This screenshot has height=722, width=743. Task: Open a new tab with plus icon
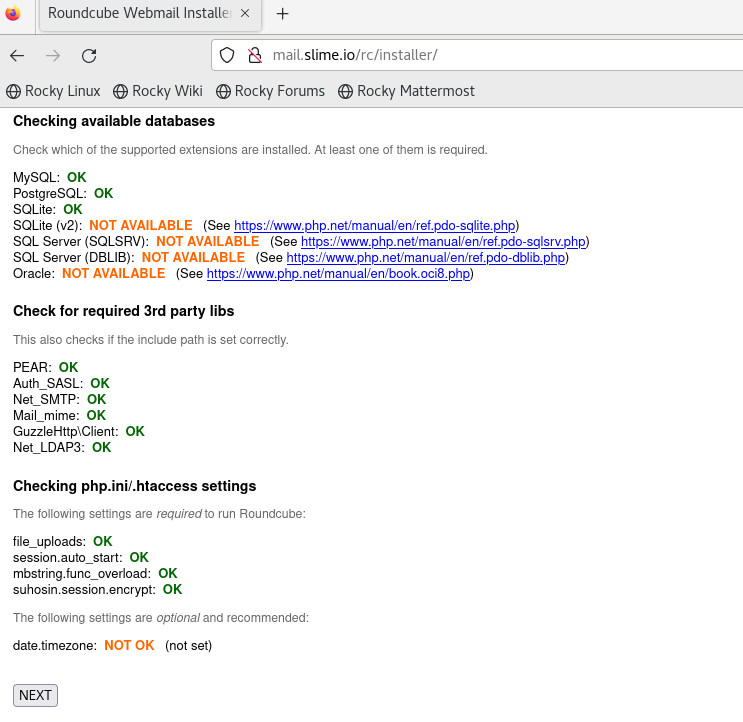click(282, 14)
